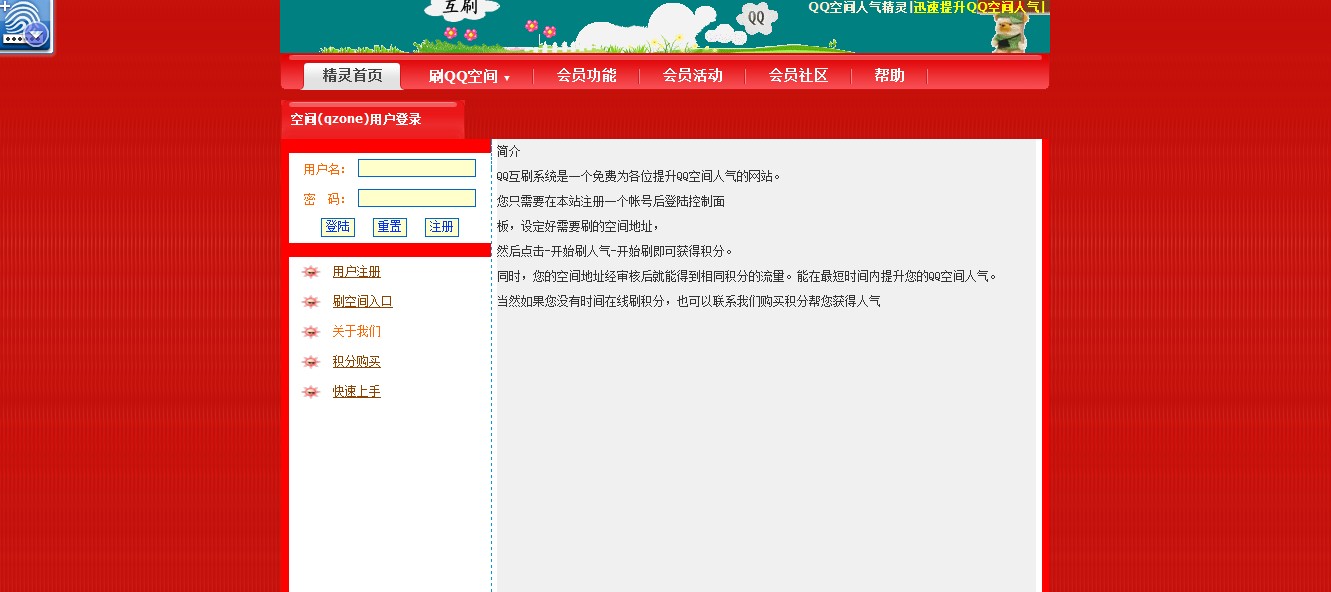Click the 密码 label text
Viewport: 1331px width, 592px height.
tap(324, 199)
